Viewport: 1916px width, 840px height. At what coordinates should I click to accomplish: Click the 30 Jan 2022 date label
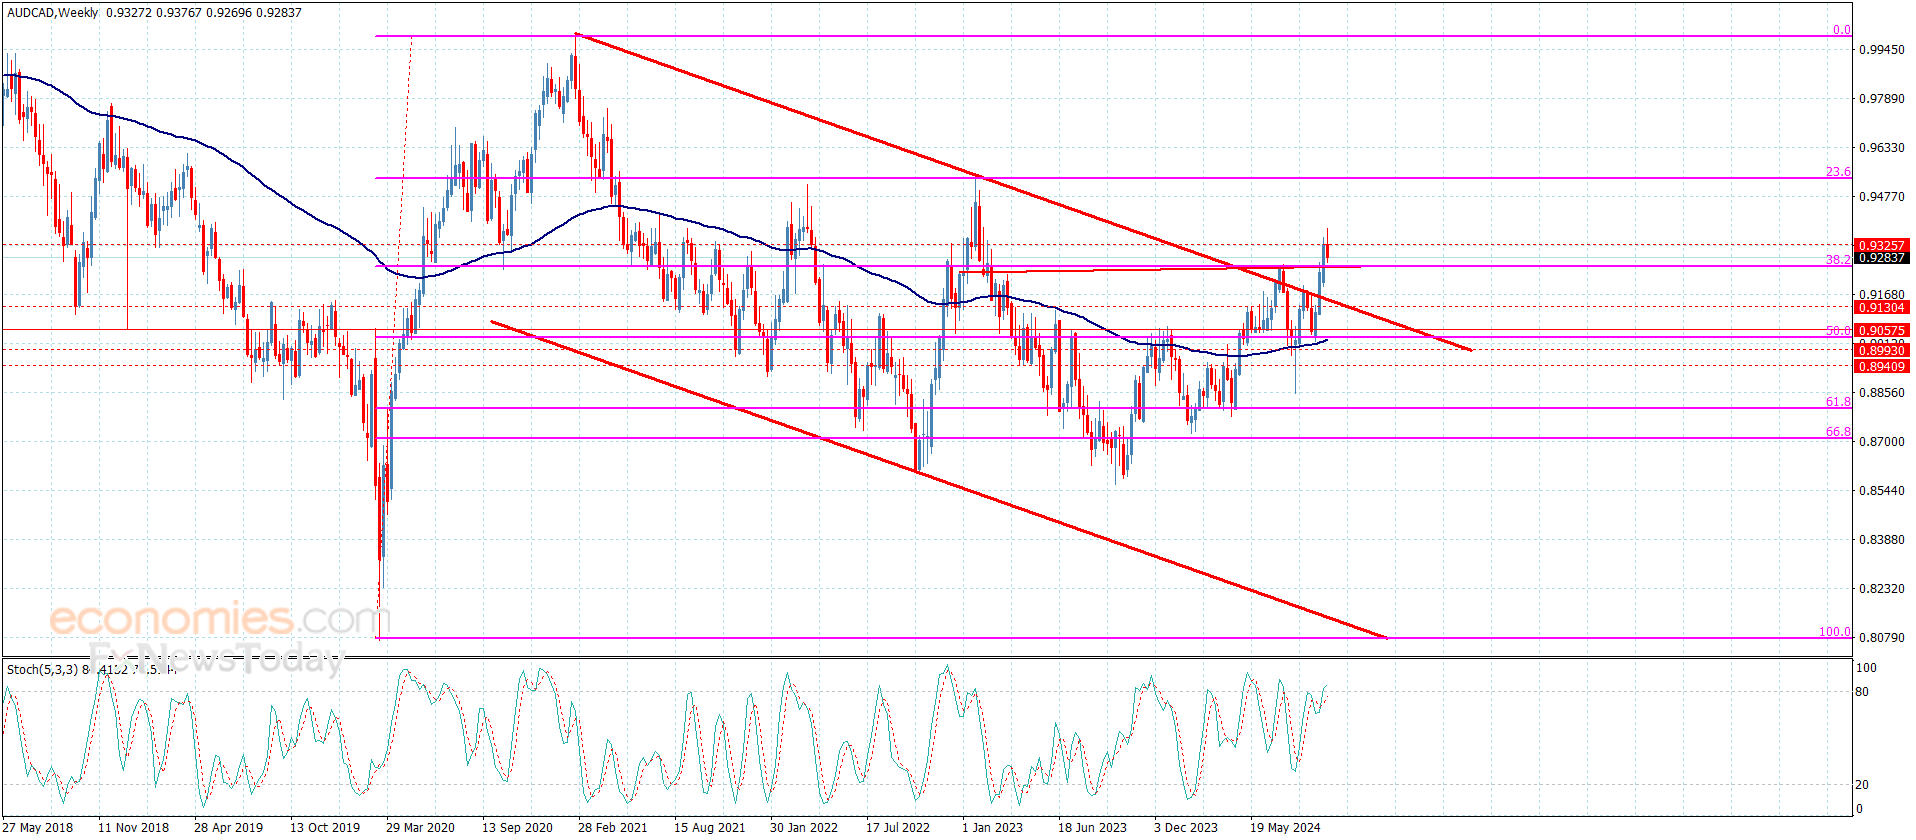[x=804, y=827]
